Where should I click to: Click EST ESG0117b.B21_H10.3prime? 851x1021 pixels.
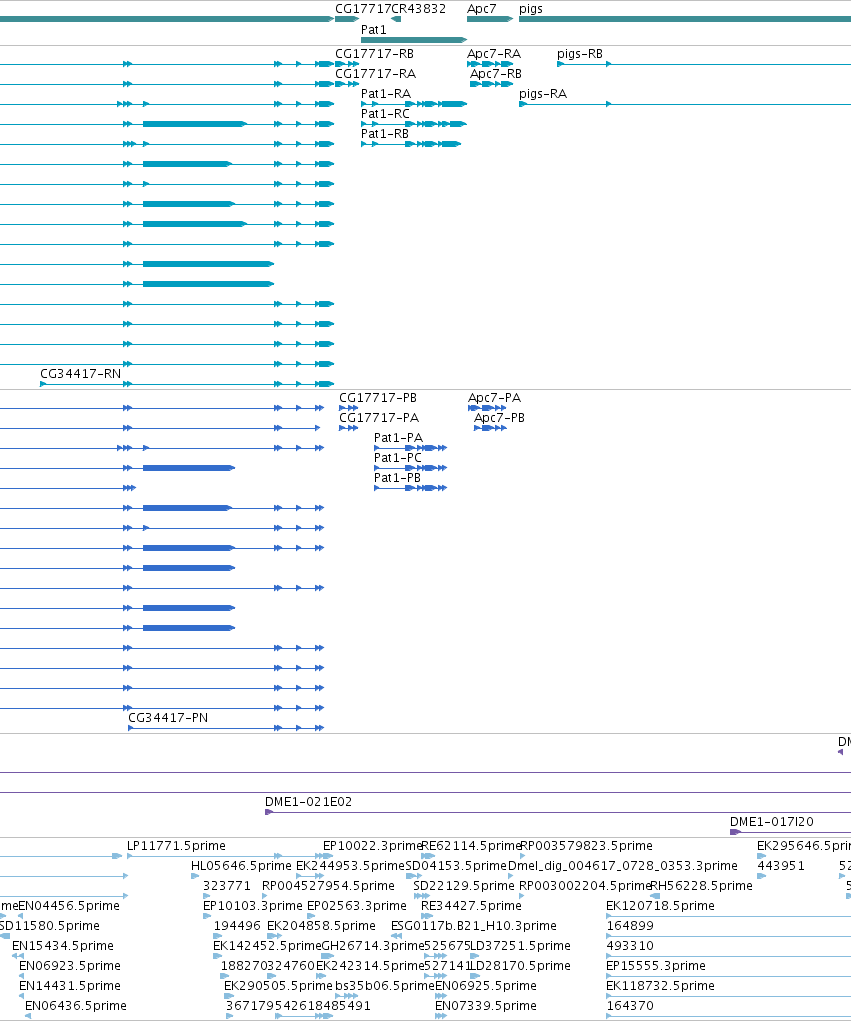[x=473, y=926]
